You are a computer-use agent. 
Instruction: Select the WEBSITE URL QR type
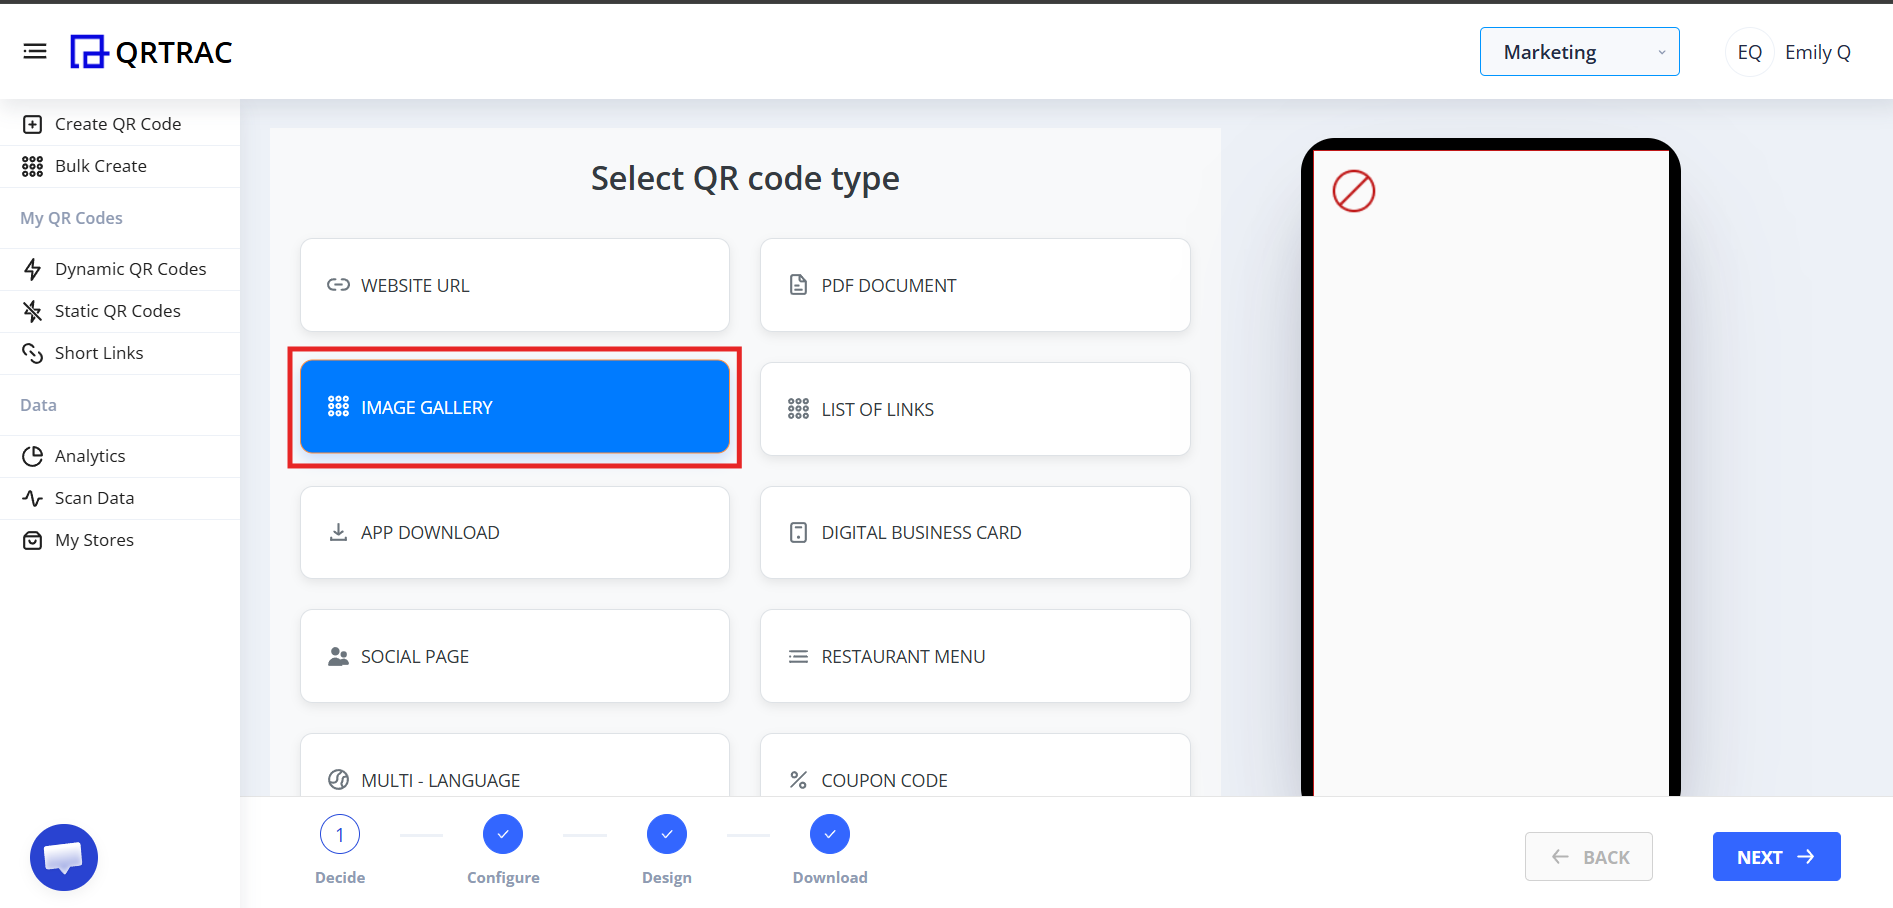(514, 284)
